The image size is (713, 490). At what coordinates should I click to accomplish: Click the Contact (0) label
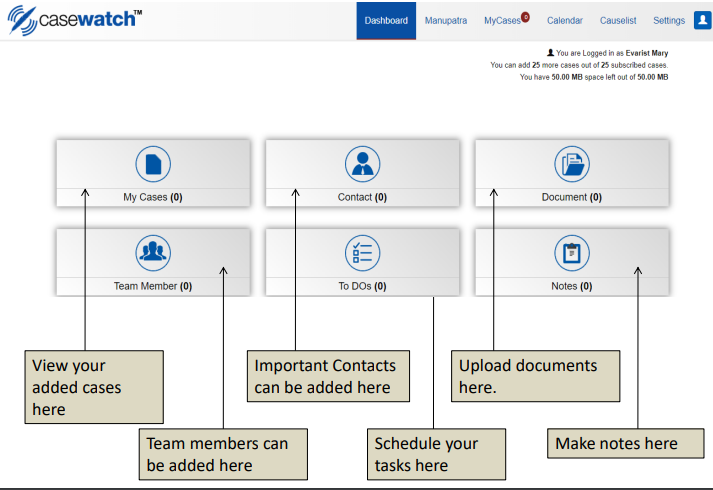362,197
